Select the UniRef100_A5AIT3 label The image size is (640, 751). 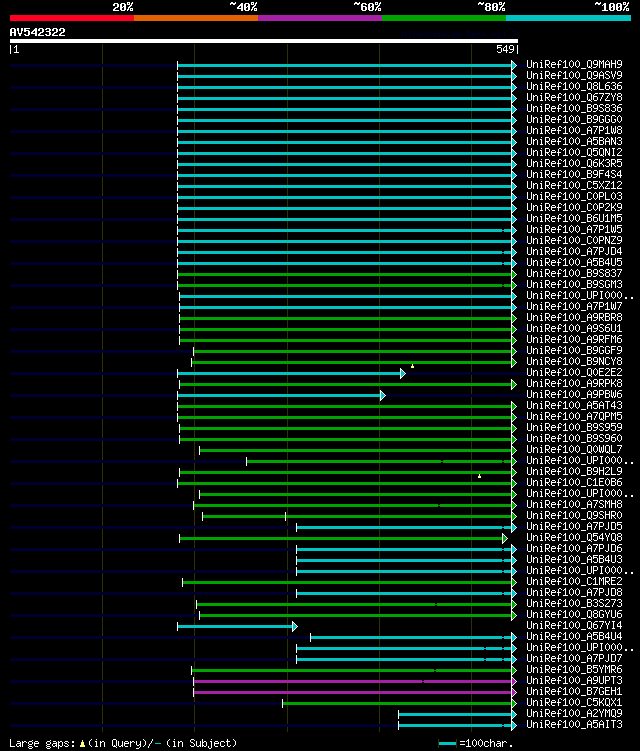574,725
